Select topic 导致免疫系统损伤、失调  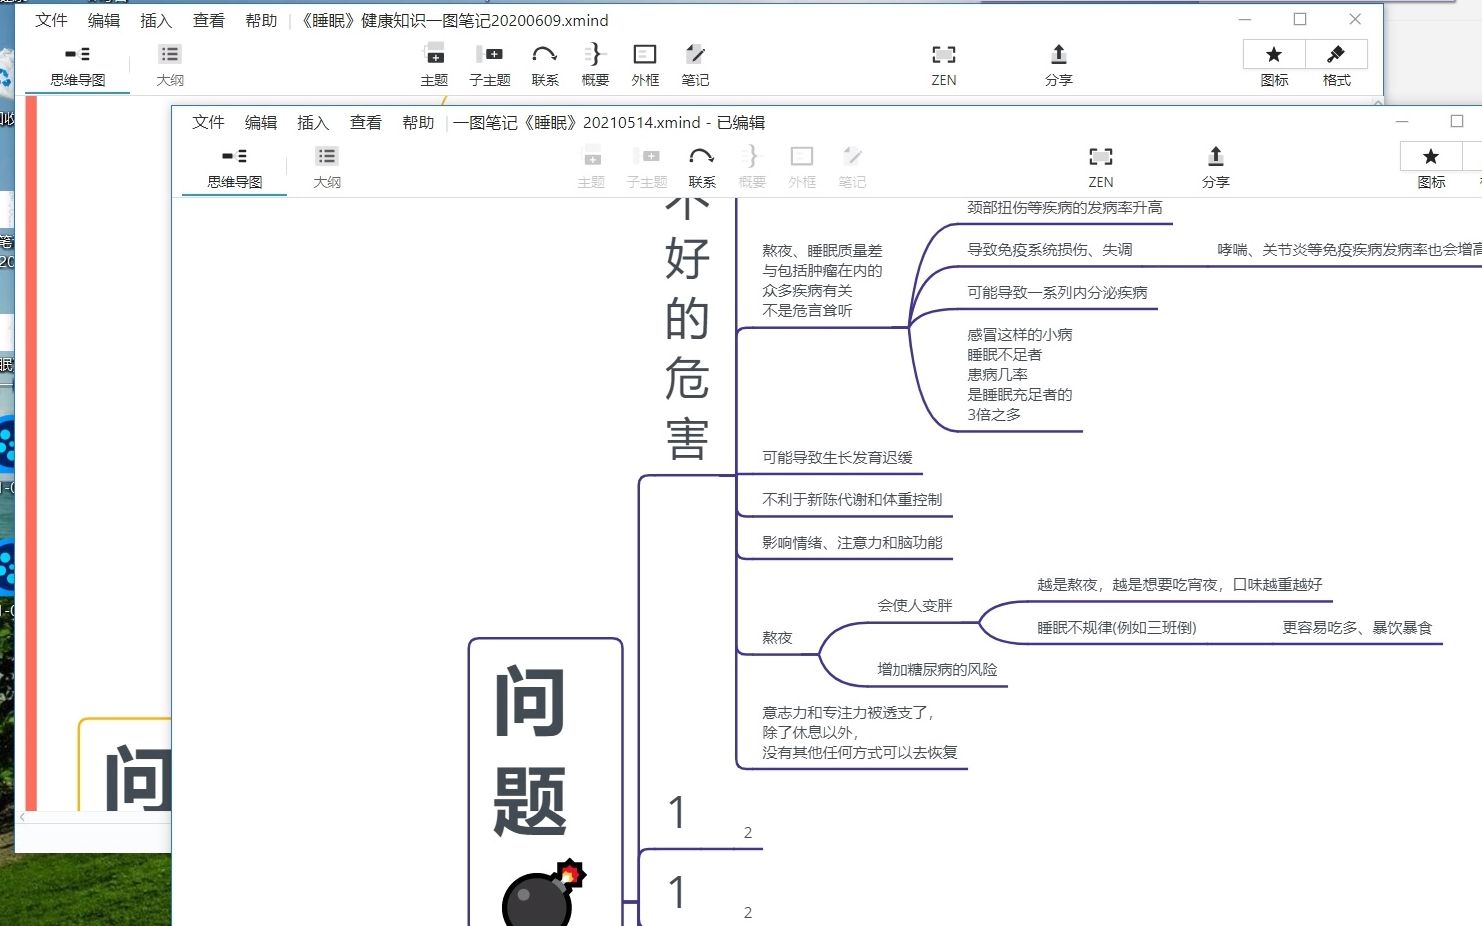tap(1049, 249)
